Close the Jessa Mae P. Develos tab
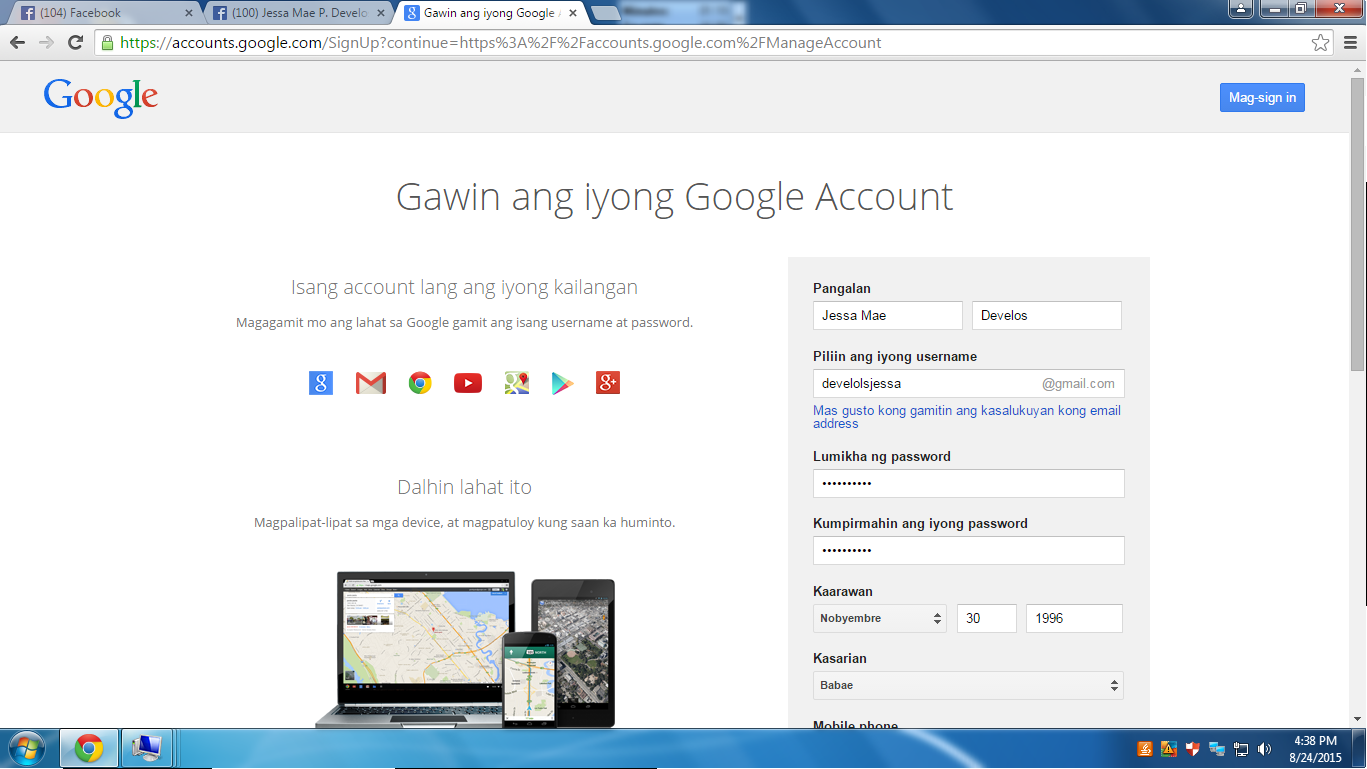The image size is (1367, 769). click(381, 13)
